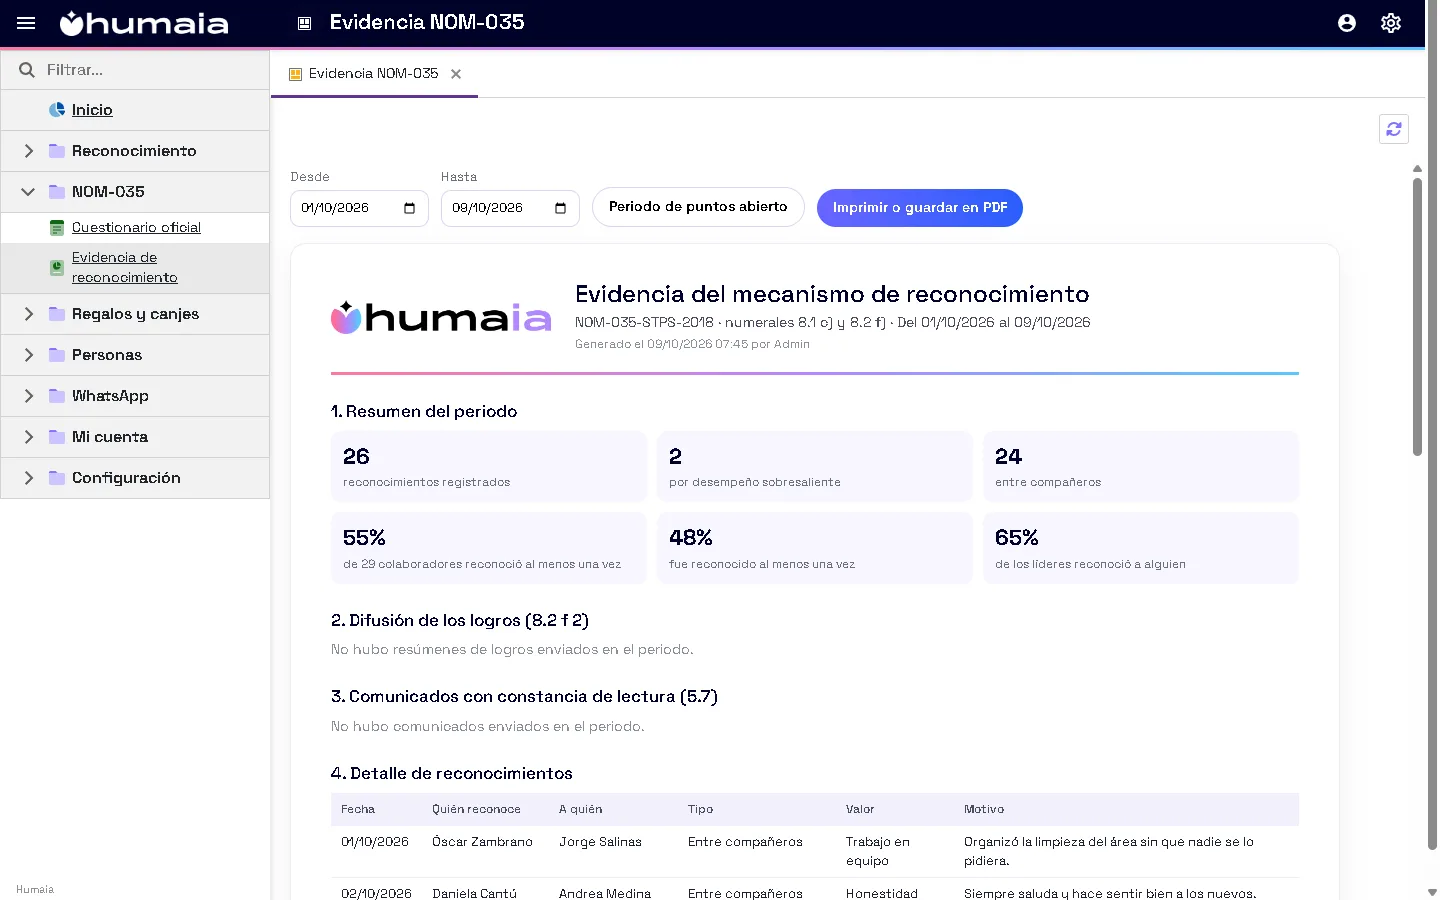Click the Evidencia de reconocimiento icon

[57, 268]
